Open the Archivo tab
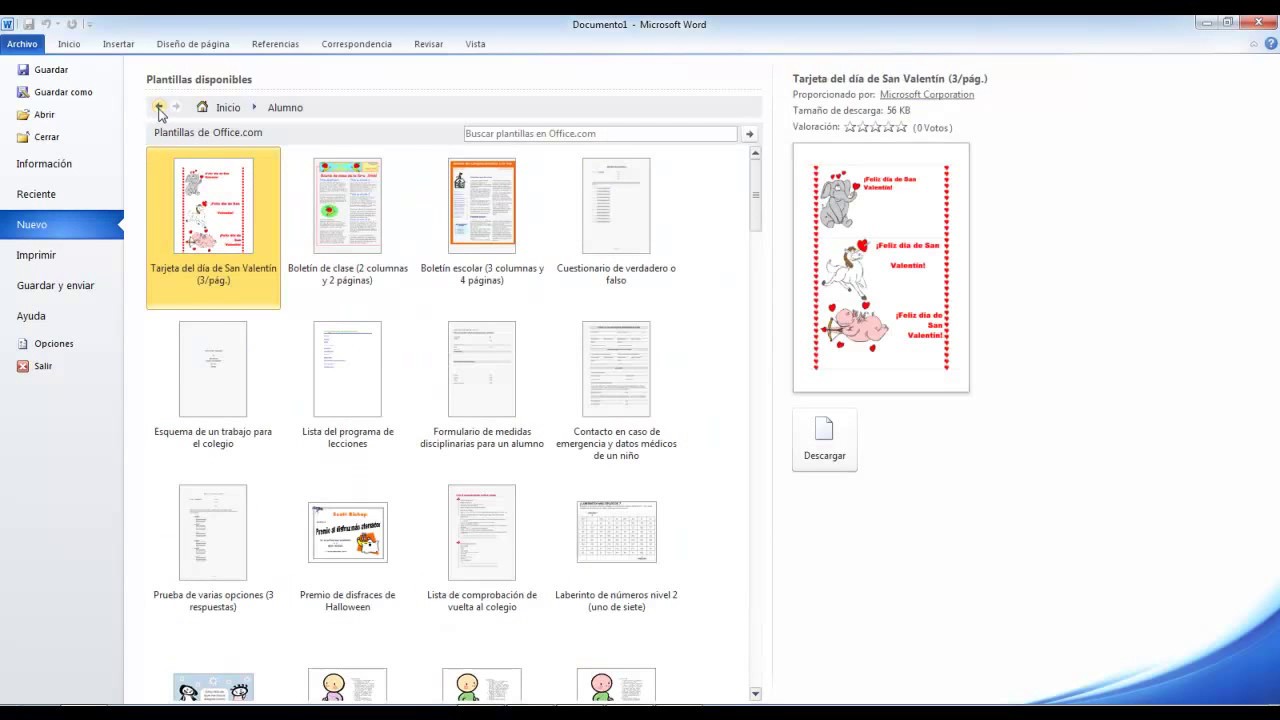 pyautogui.click(x=22, y=44)
